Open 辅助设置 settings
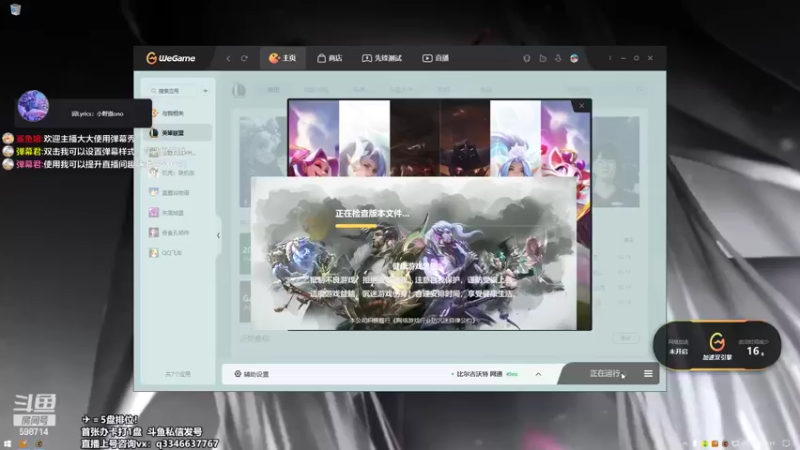The width and height of the screenshot is (800, 450). coord(251,374)
